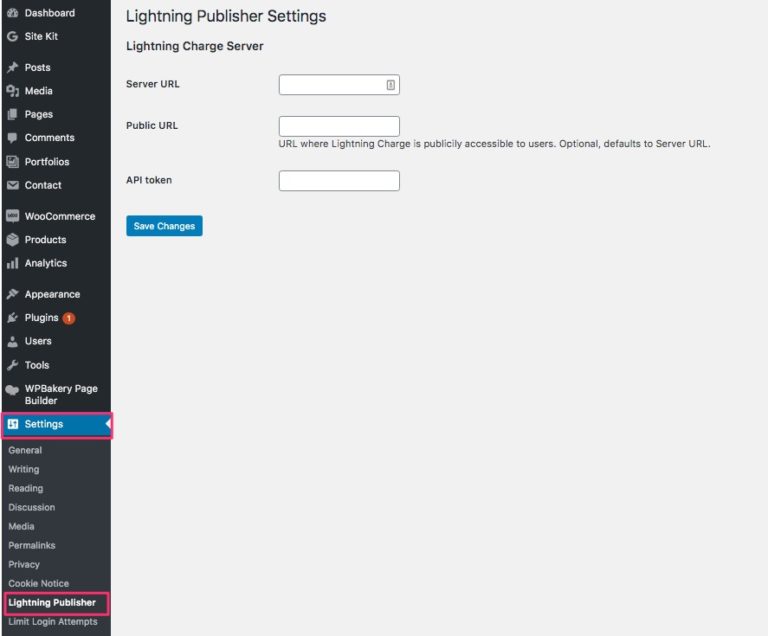Open the Plugins menu item

[42, 318]
